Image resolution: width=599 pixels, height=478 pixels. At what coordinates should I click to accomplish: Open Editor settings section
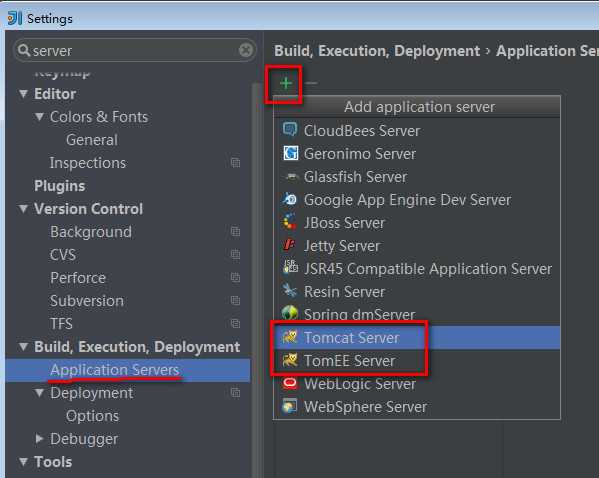(55, 94)
